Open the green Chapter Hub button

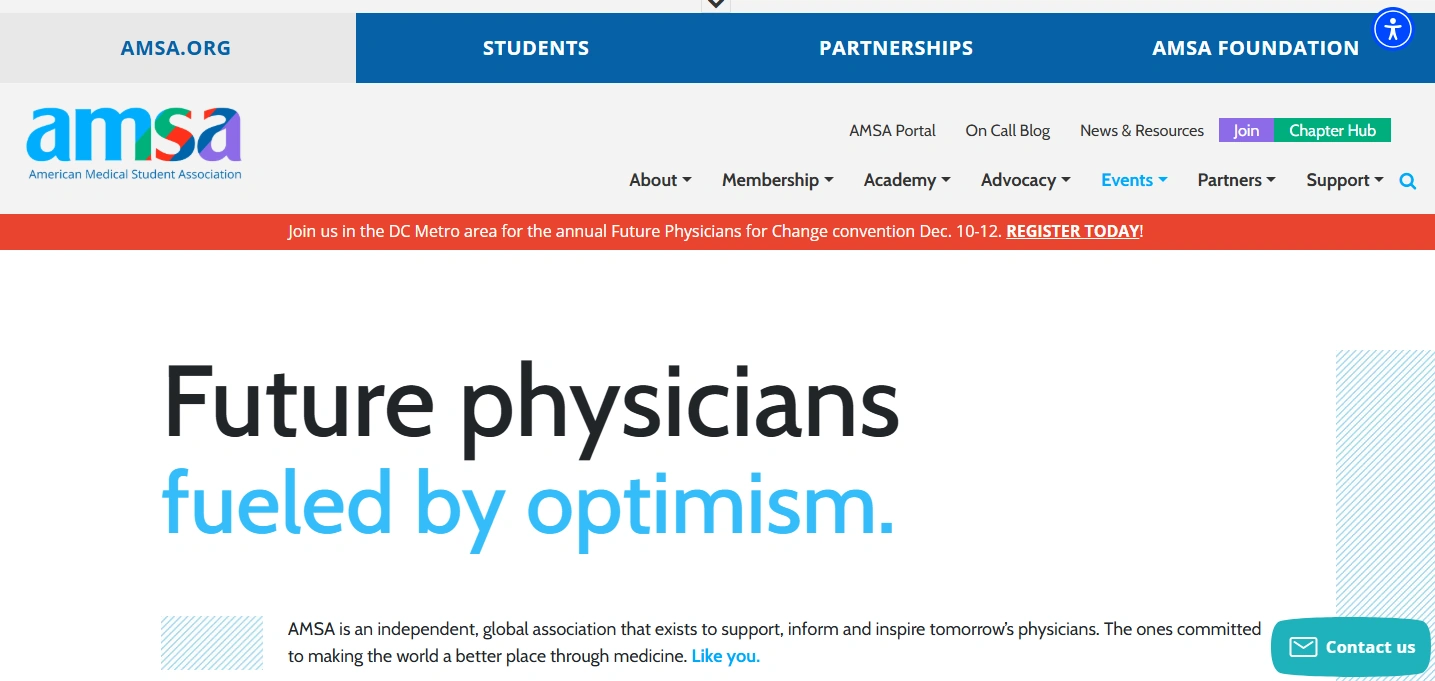[1332, 130]
